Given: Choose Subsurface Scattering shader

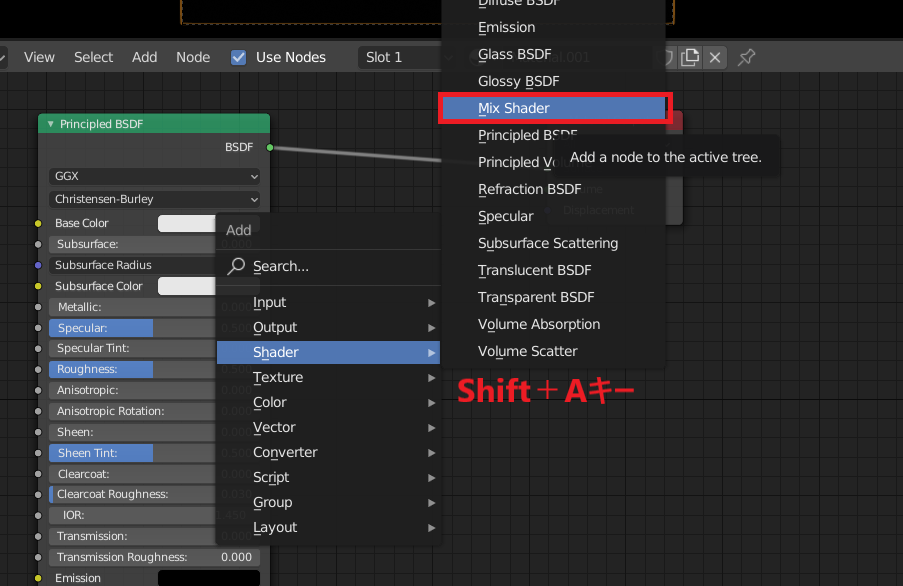Looking at the screenshot, I should pyautogui.click(x=554, y=243).
